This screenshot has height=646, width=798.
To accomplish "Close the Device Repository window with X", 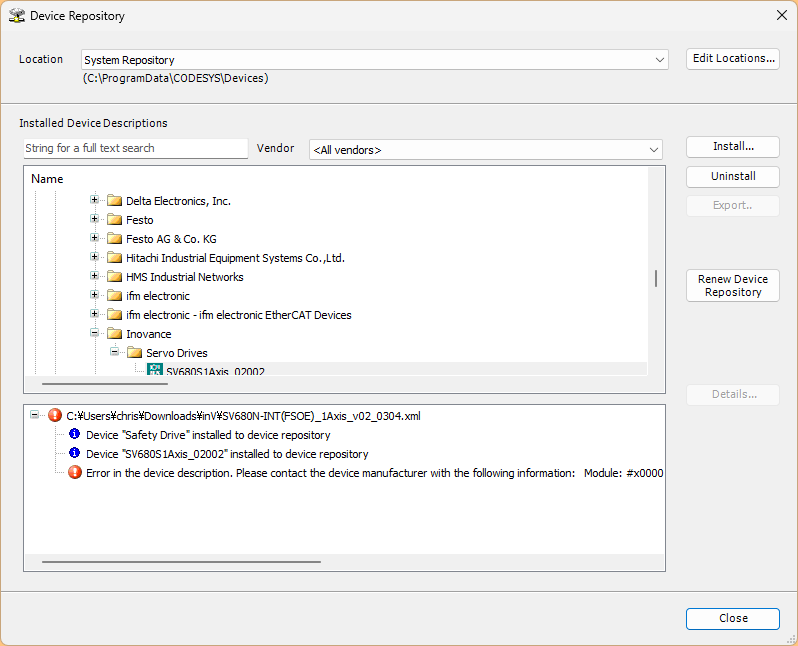I will pos(782,15).
